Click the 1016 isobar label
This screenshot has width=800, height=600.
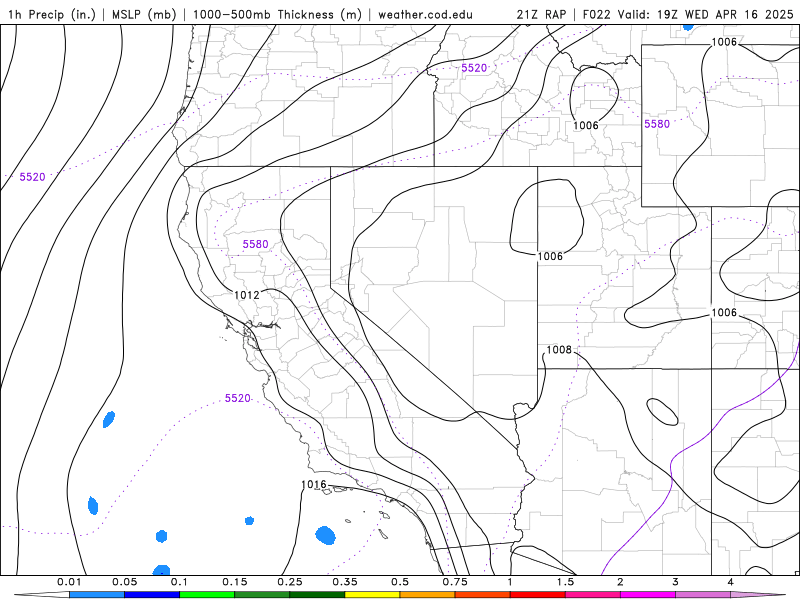314,484
